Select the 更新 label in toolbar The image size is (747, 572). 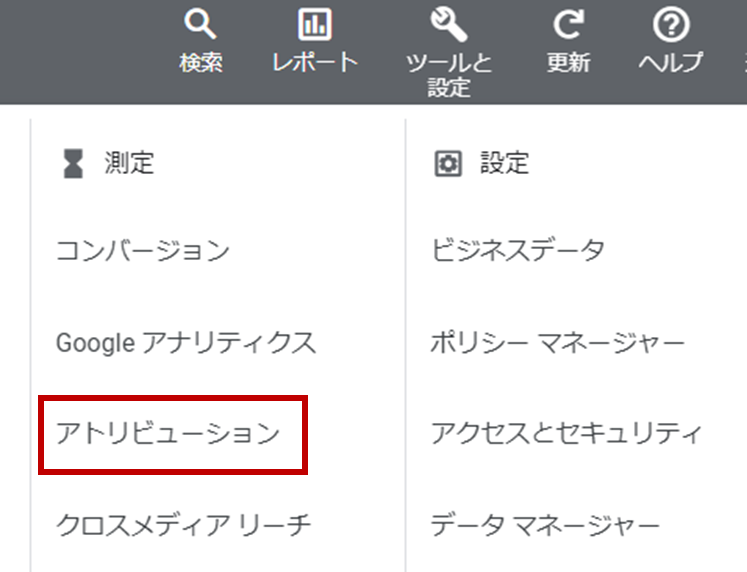[x=568, y=63]
